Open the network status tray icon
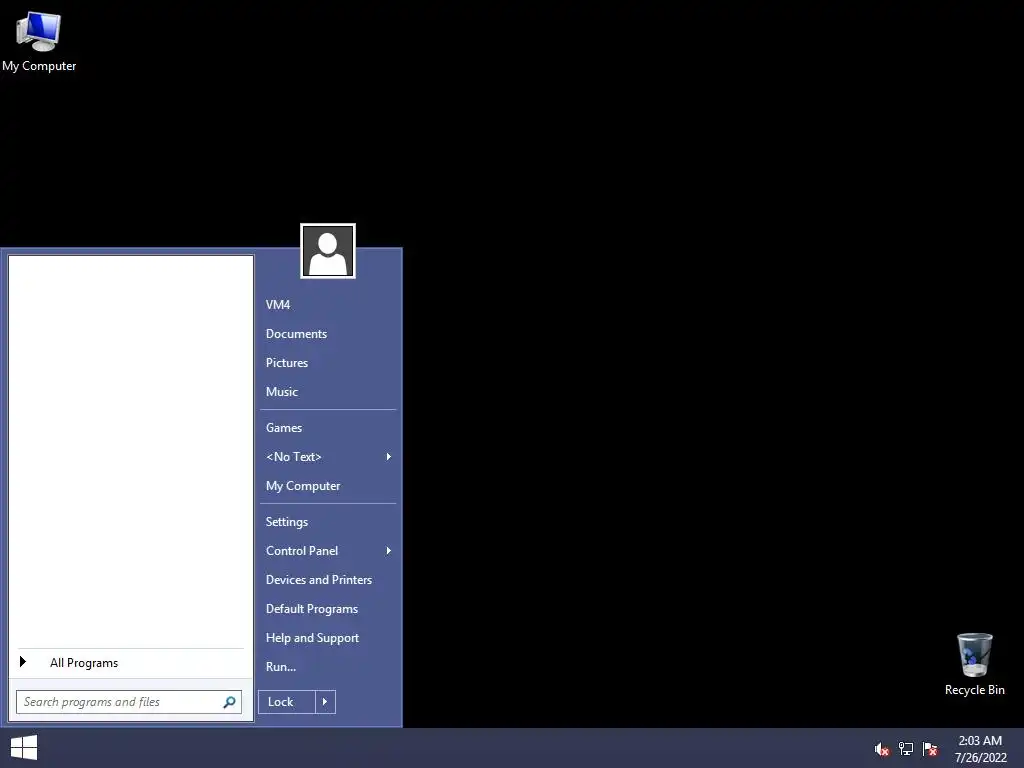The image size is (1024, 768). (x=906, y=749)
